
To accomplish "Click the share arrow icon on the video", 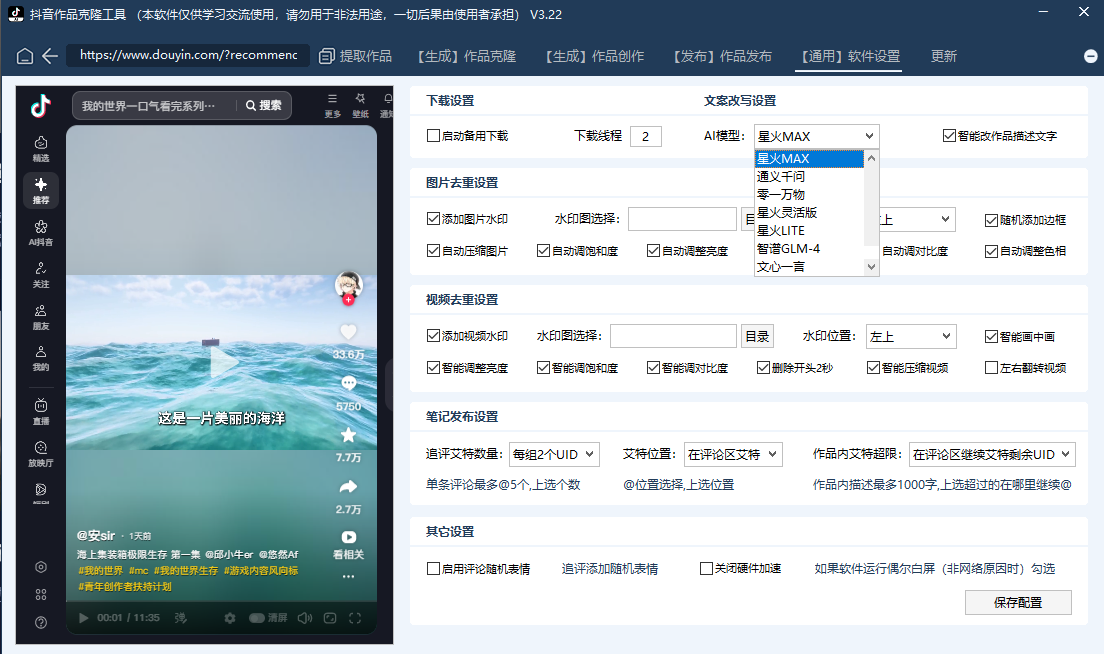I will (x=348, y=487).
